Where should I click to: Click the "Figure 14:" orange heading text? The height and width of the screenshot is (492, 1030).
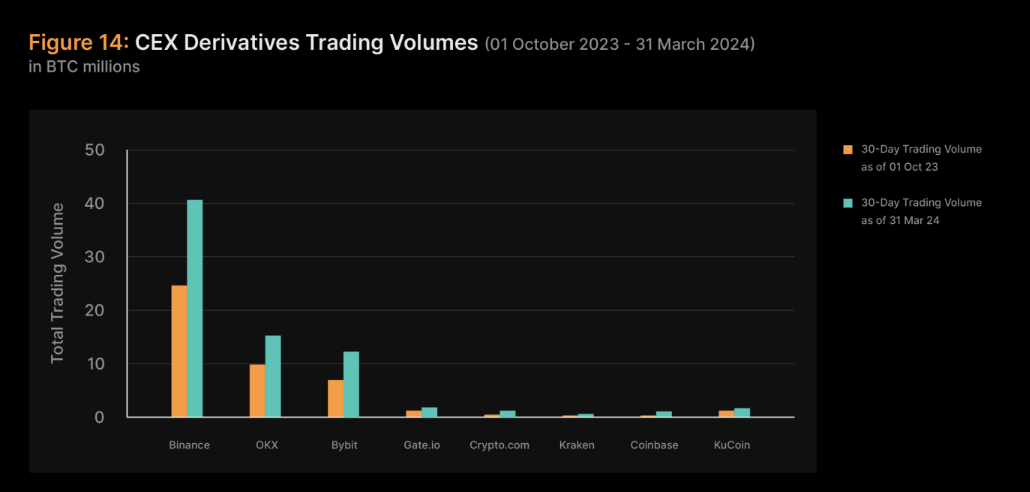click(x=78, y=43)
